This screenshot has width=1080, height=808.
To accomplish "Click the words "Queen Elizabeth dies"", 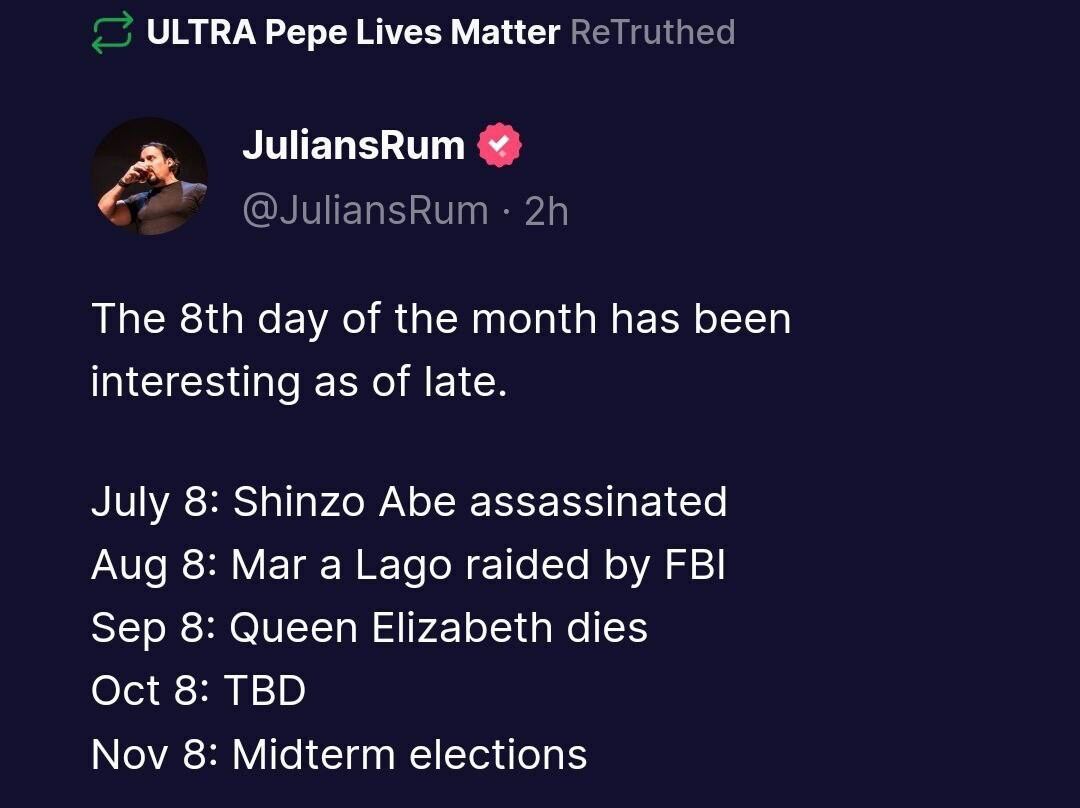I will tap(439, 628).
